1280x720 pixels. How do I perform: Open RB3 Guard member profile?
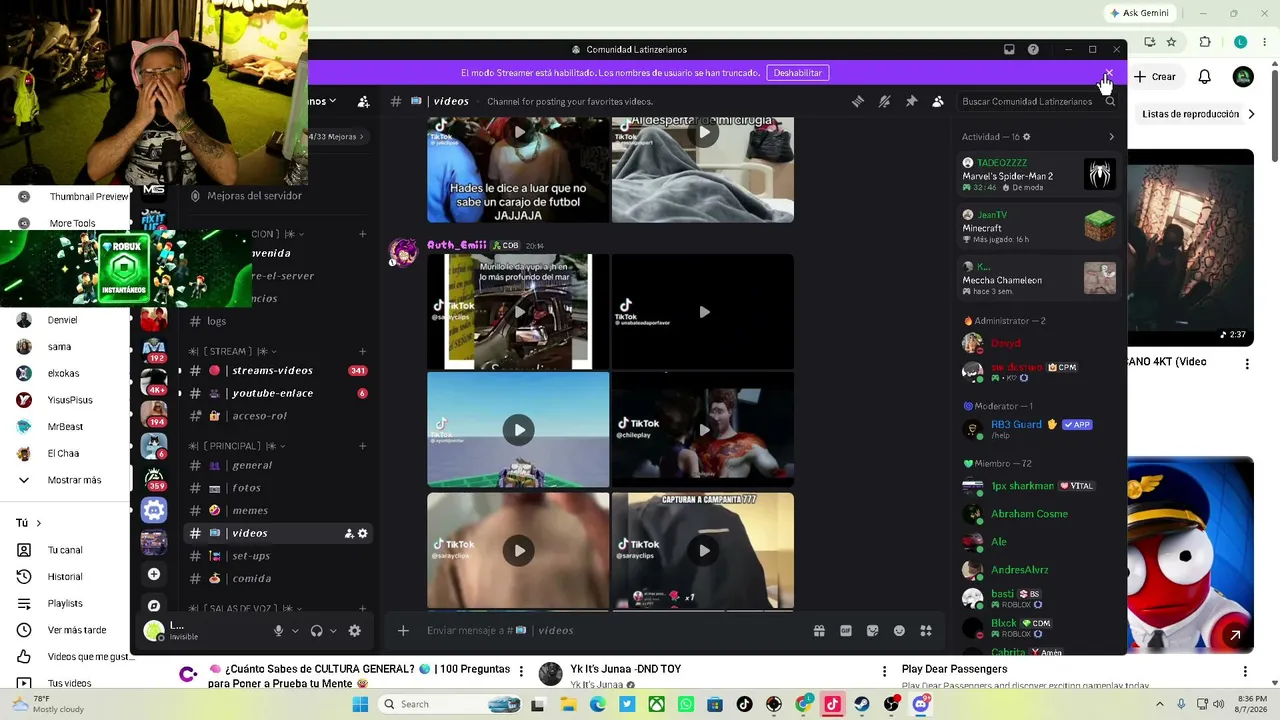pyautogui.click(x=1038, y=429)
